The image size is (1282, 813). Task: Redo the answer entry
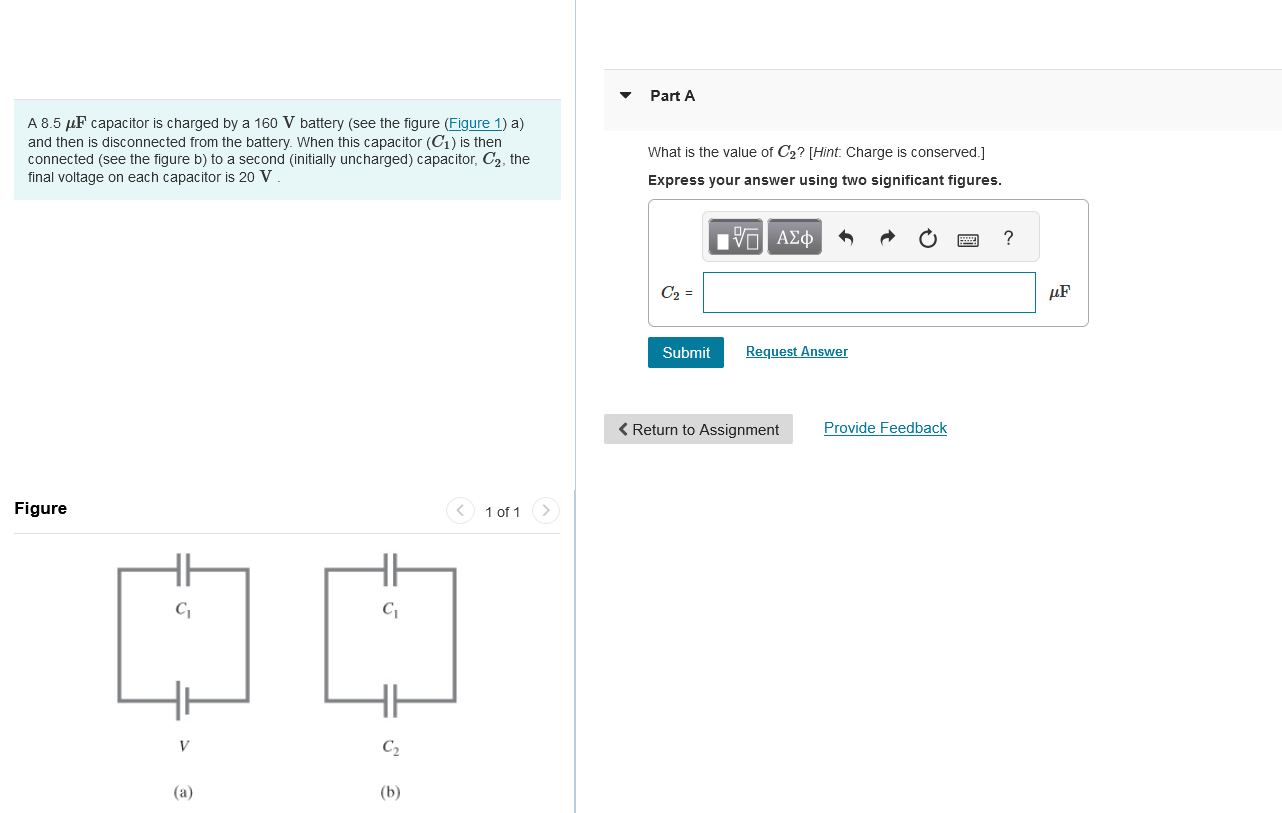coord(887,237)
